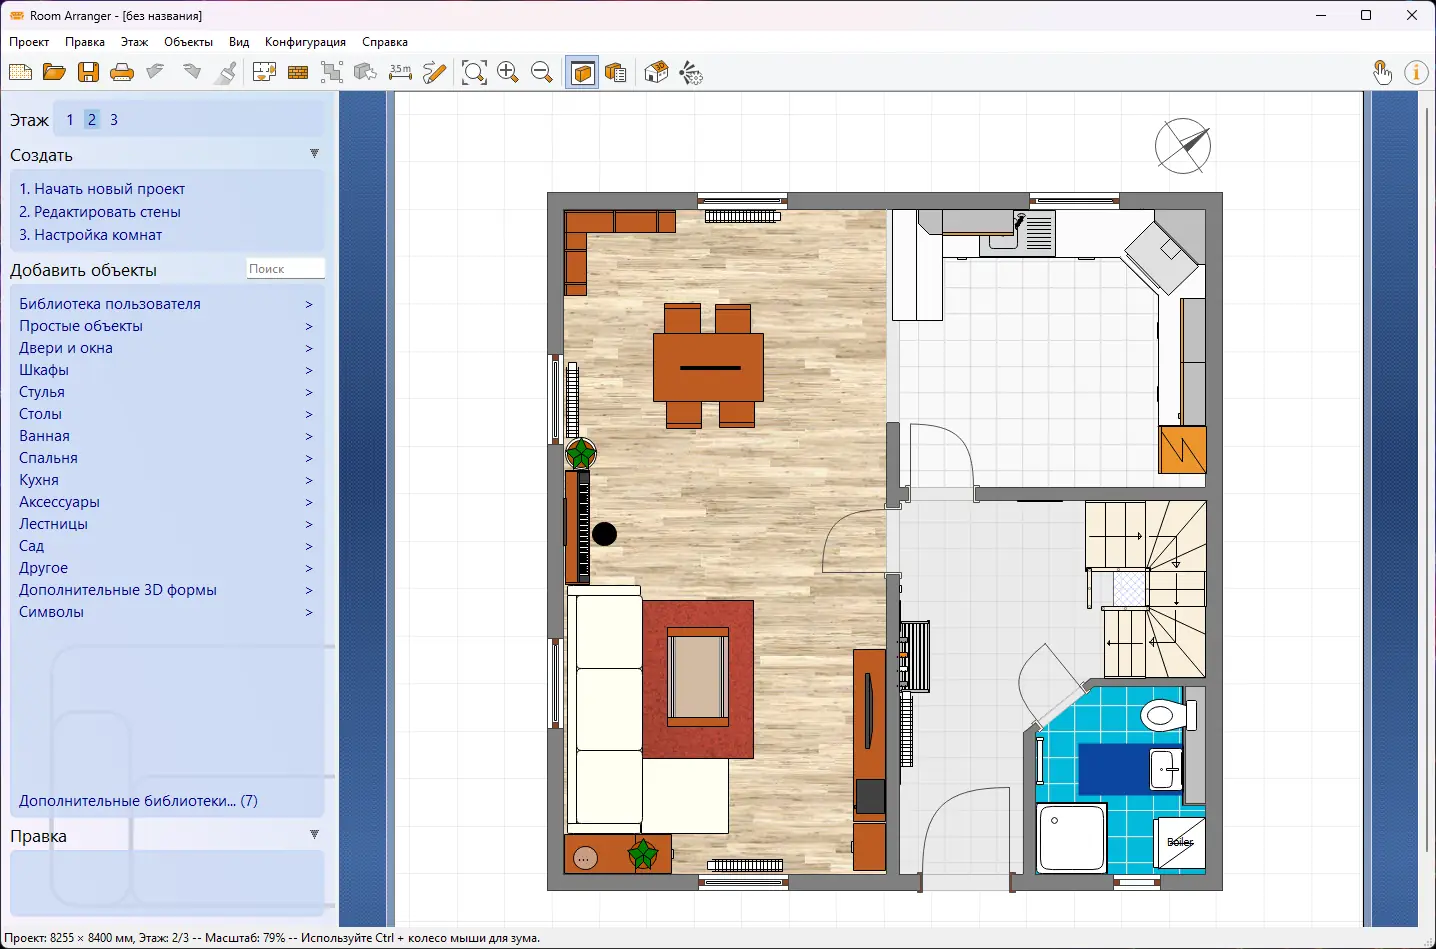Print the floor plan with printer icon
1436x949 pixels.
(122, 72)
